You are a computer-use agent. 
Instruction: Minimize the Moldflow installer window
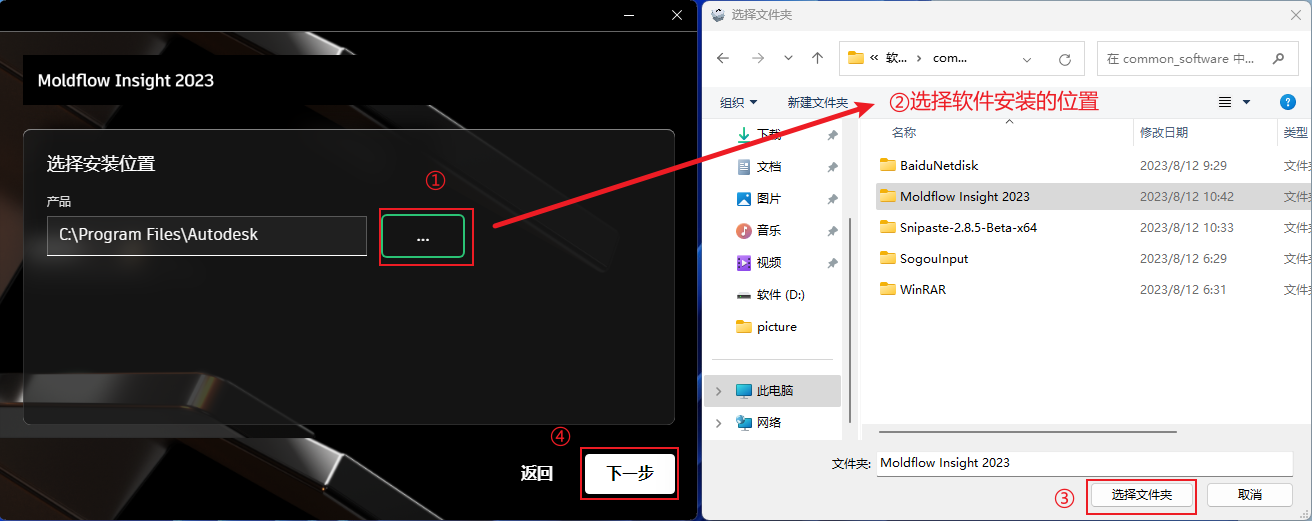[630, 15]
